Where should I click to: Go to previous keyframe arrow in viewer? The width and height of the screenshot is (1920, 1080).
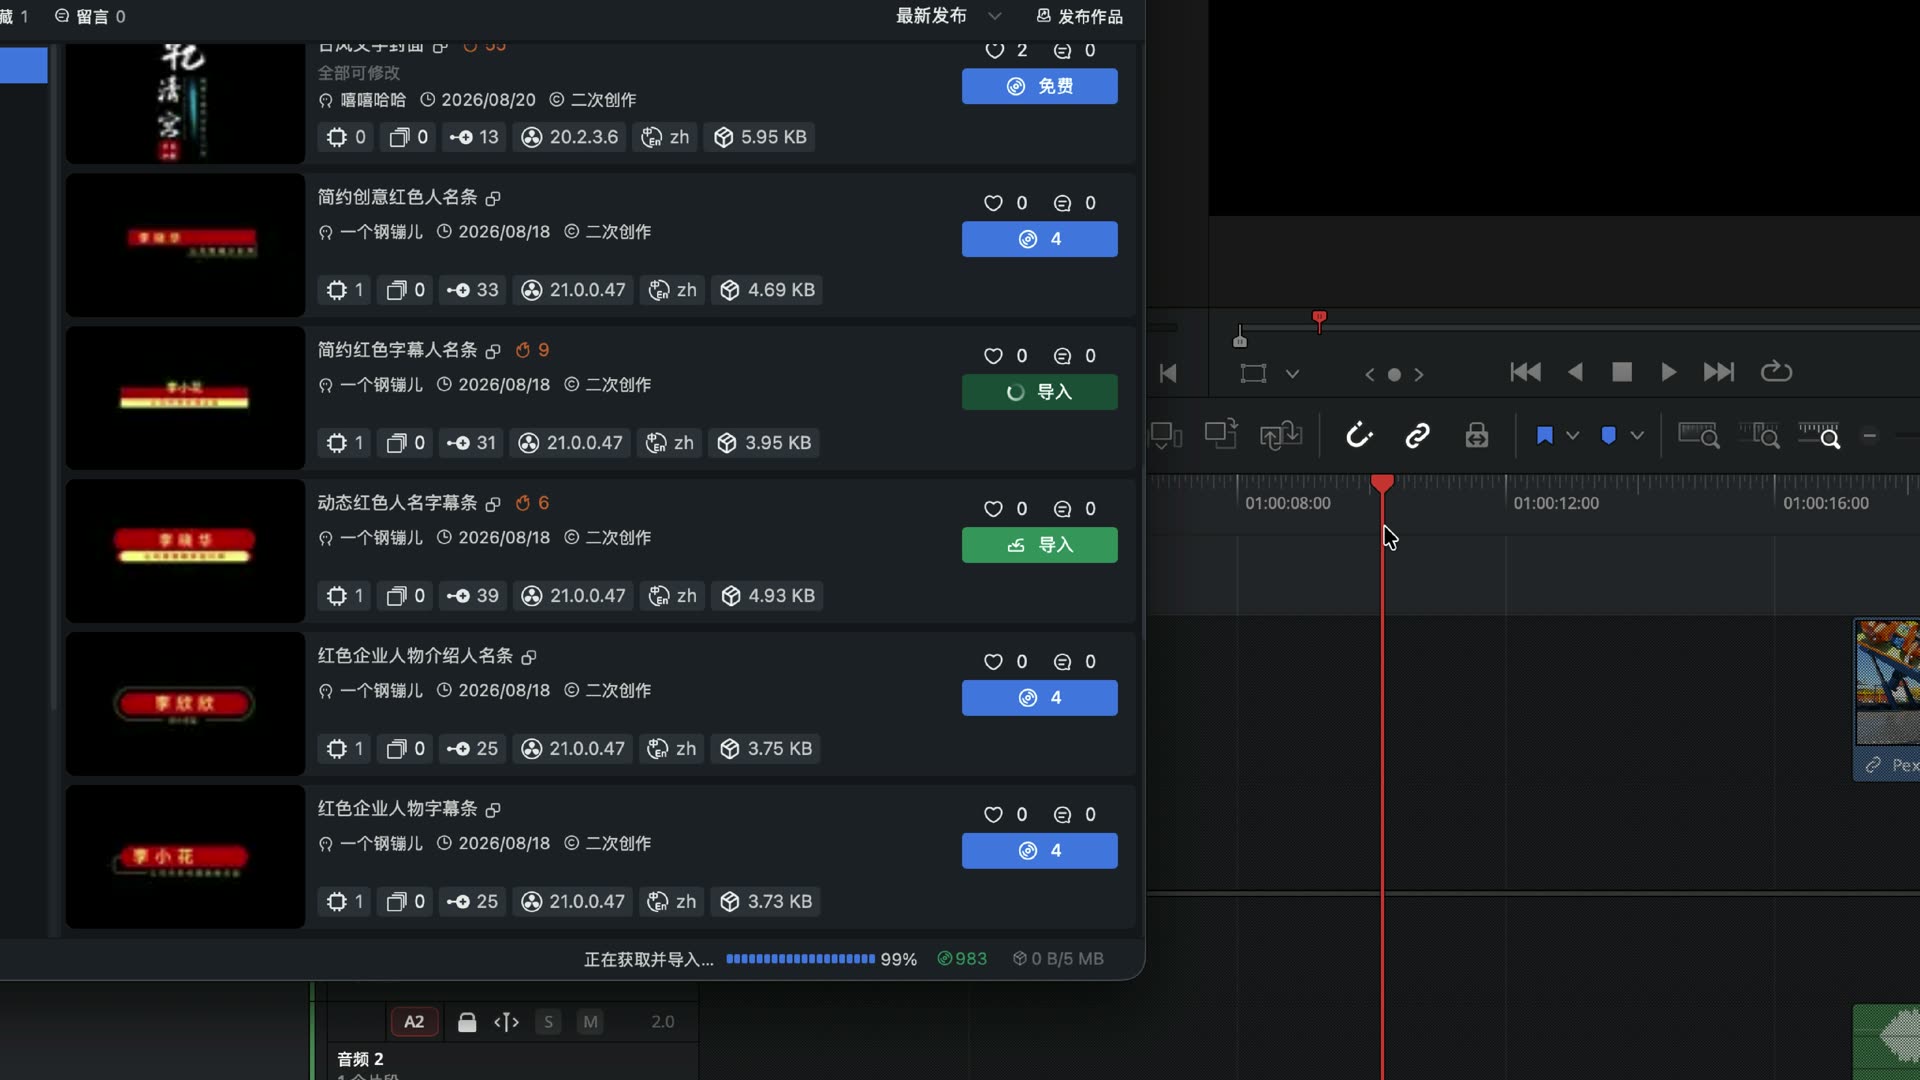tap(1370, 375)
